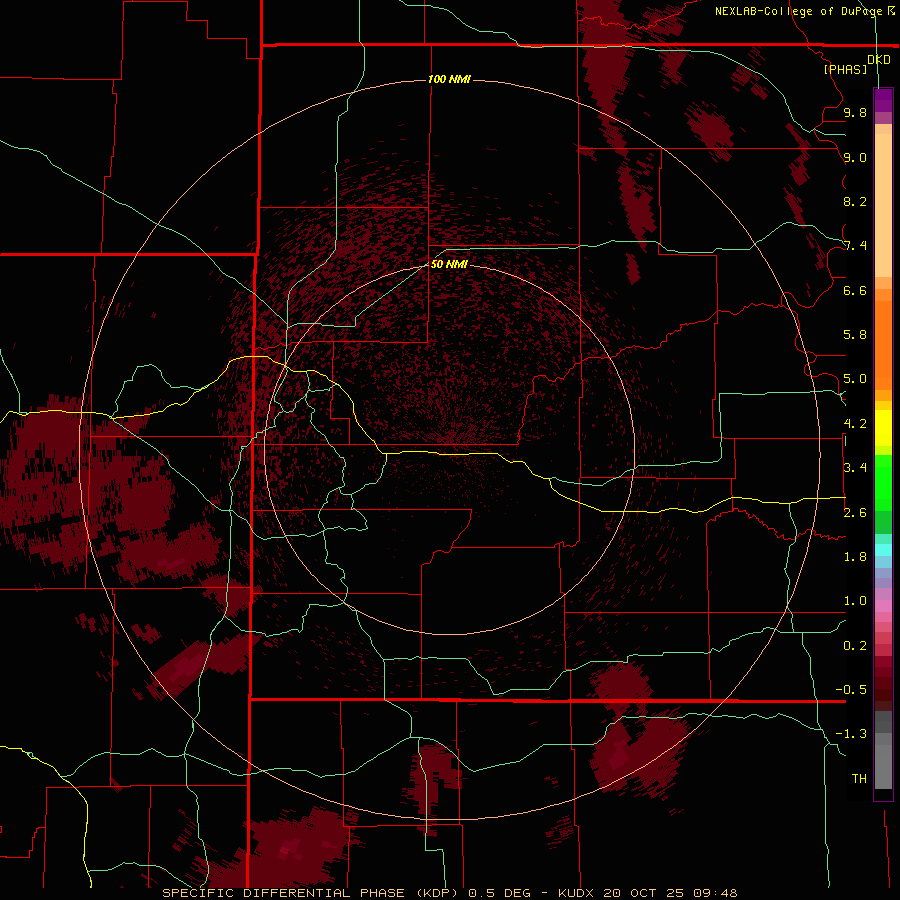Viewport: 900px width, 900px height.
Task: Pick the large peach swatch on the colorbar
Action: (x=883, y=205)
